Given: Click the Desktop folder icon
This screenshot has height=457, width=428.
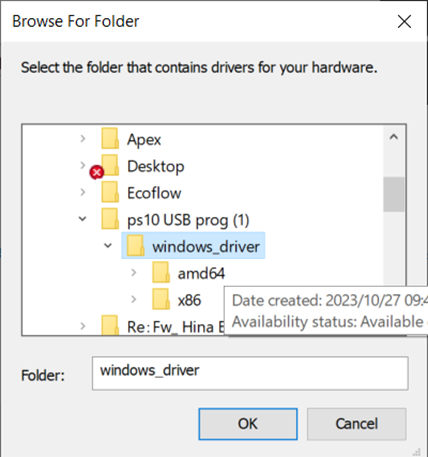Looking at the screenshot, I should click(111, 165).
